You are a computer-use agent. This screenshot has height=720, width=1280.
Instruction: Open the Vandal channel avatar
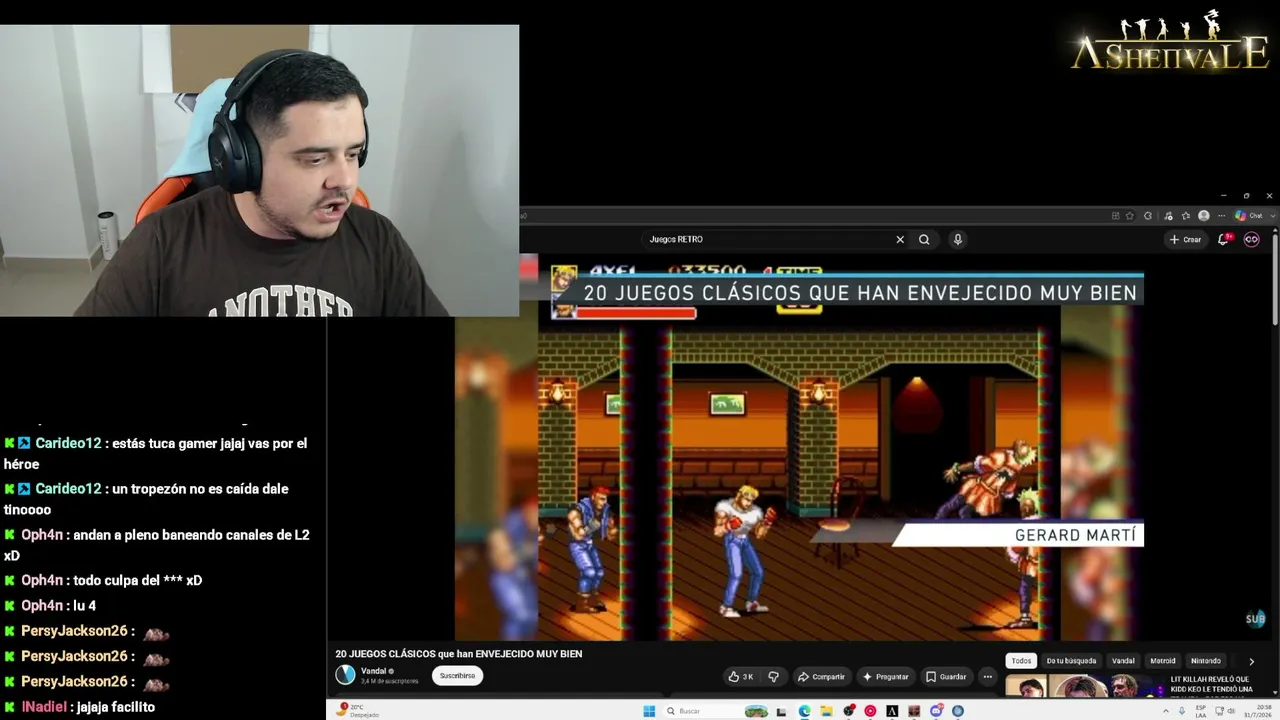(345, 675)
